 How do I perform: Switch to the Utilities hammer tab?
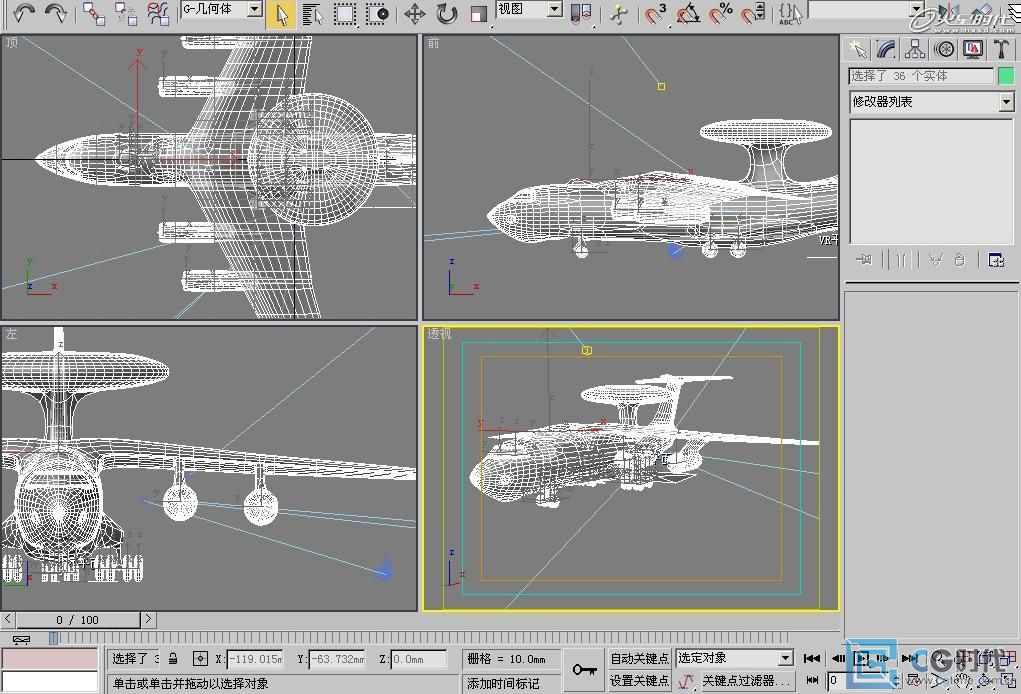[x=1001, y=49]
